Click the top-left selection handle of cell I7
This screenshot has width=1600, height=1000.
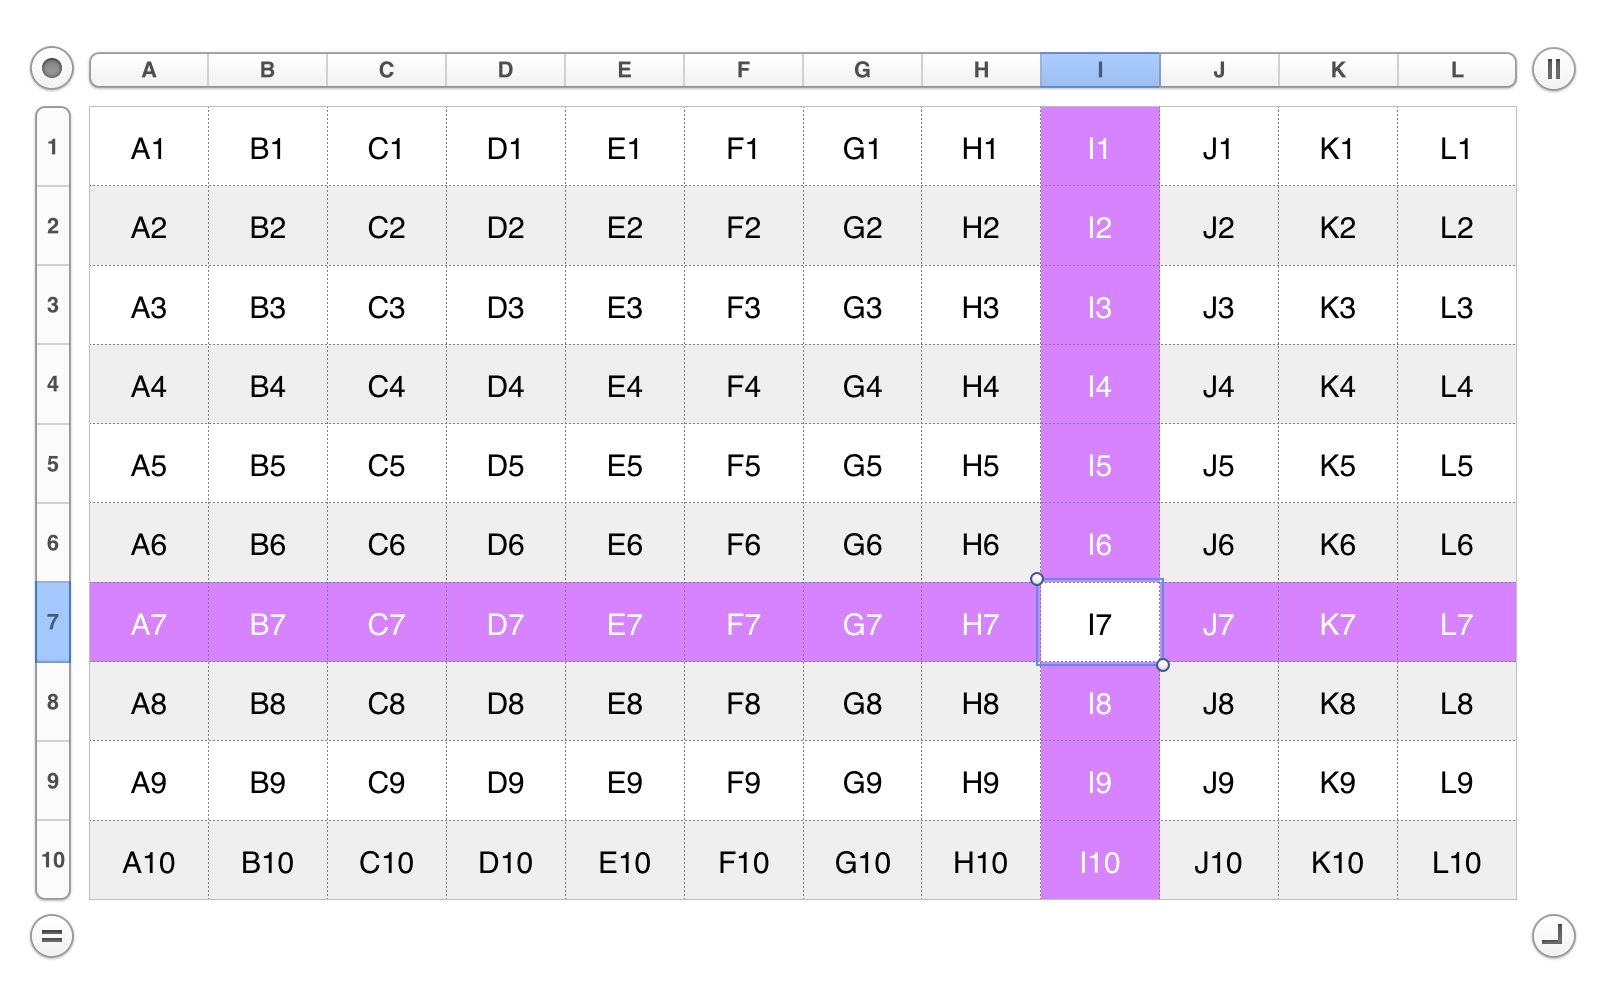(1037, 579)
